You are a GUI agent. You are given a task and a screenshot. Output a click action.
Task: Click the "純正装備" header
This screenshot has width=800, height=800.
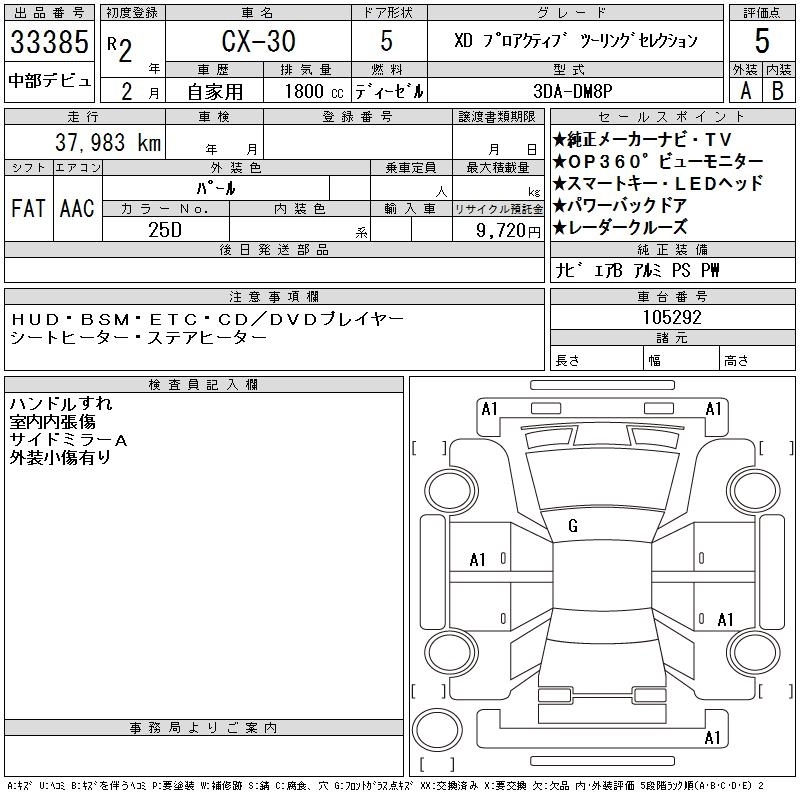click(672, 249)
